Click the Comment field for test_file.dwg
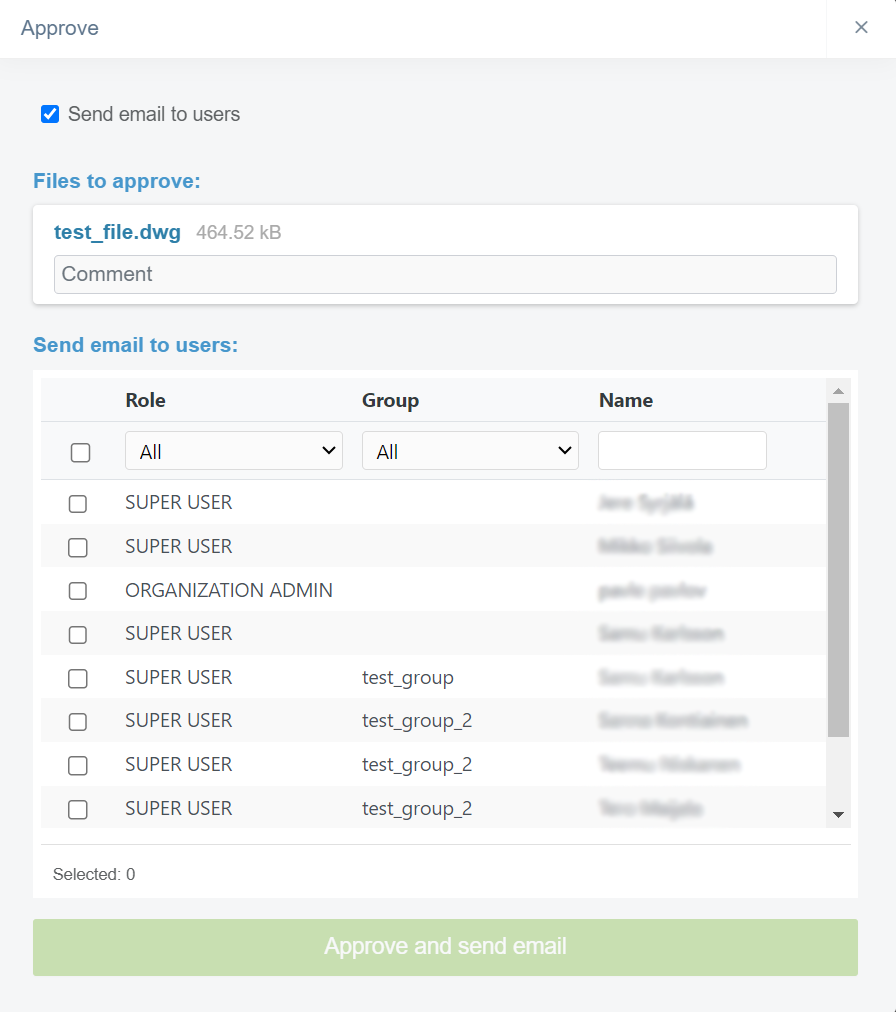This screenshot has width=896, height=1012. (445, 274)
